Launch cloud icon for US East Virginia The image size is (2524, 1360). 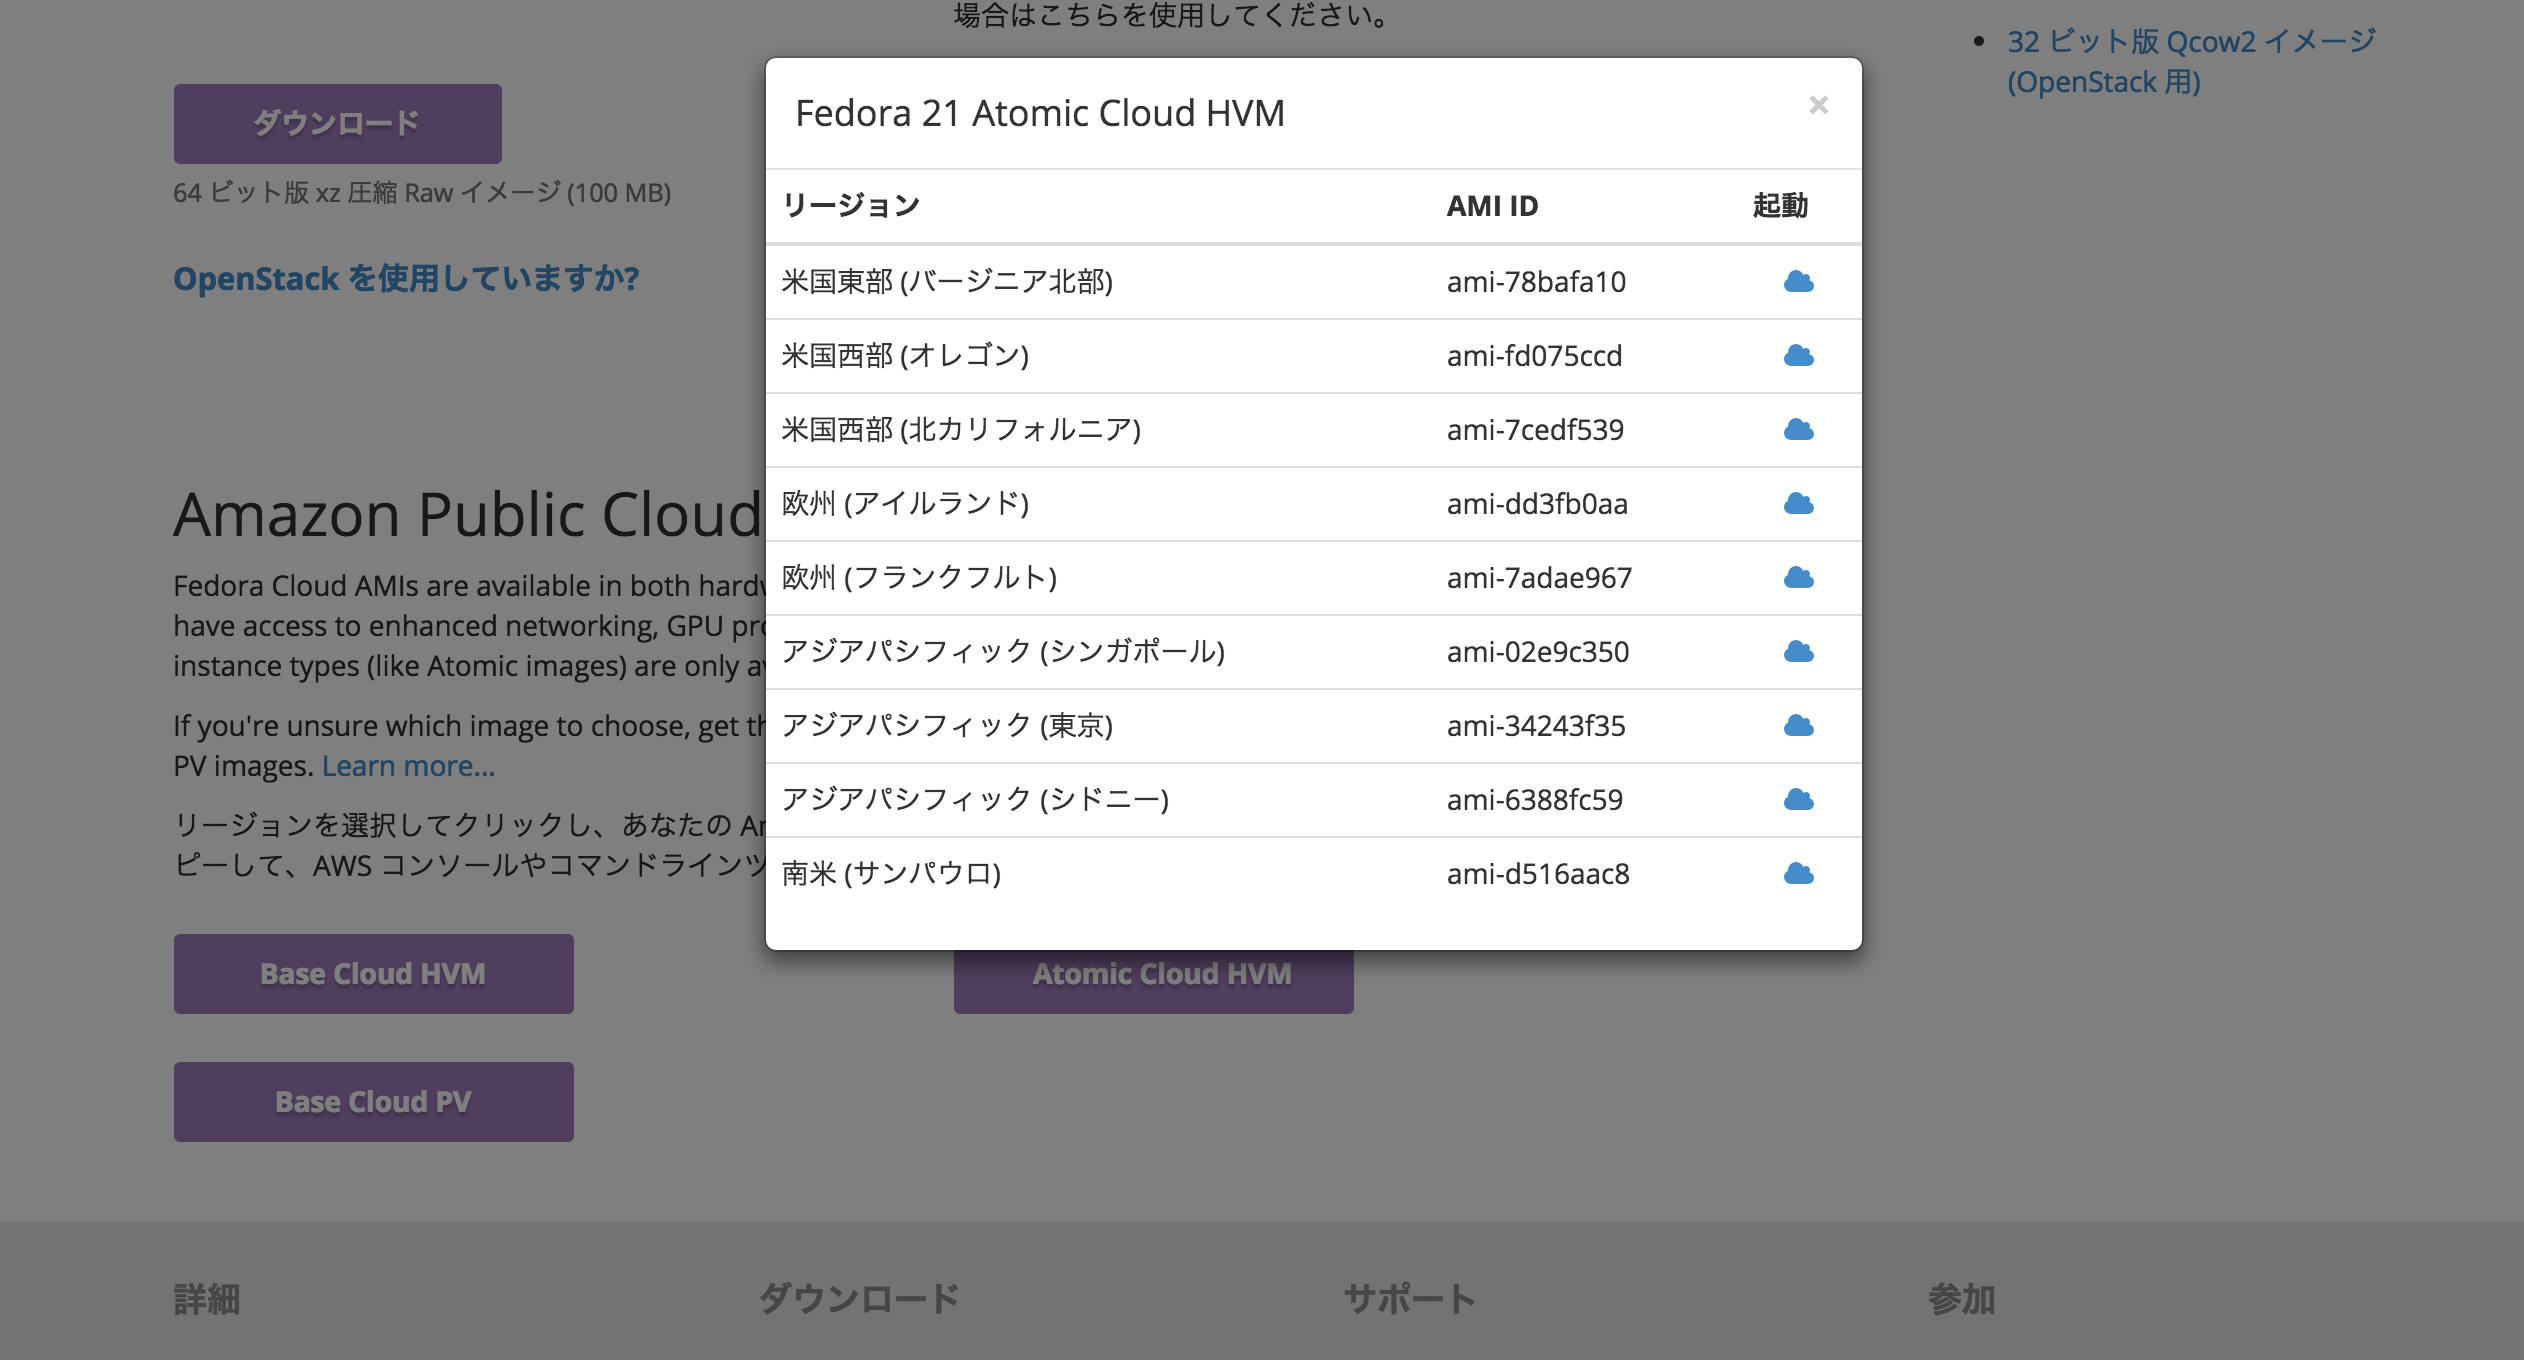(x=1798, y=282)
